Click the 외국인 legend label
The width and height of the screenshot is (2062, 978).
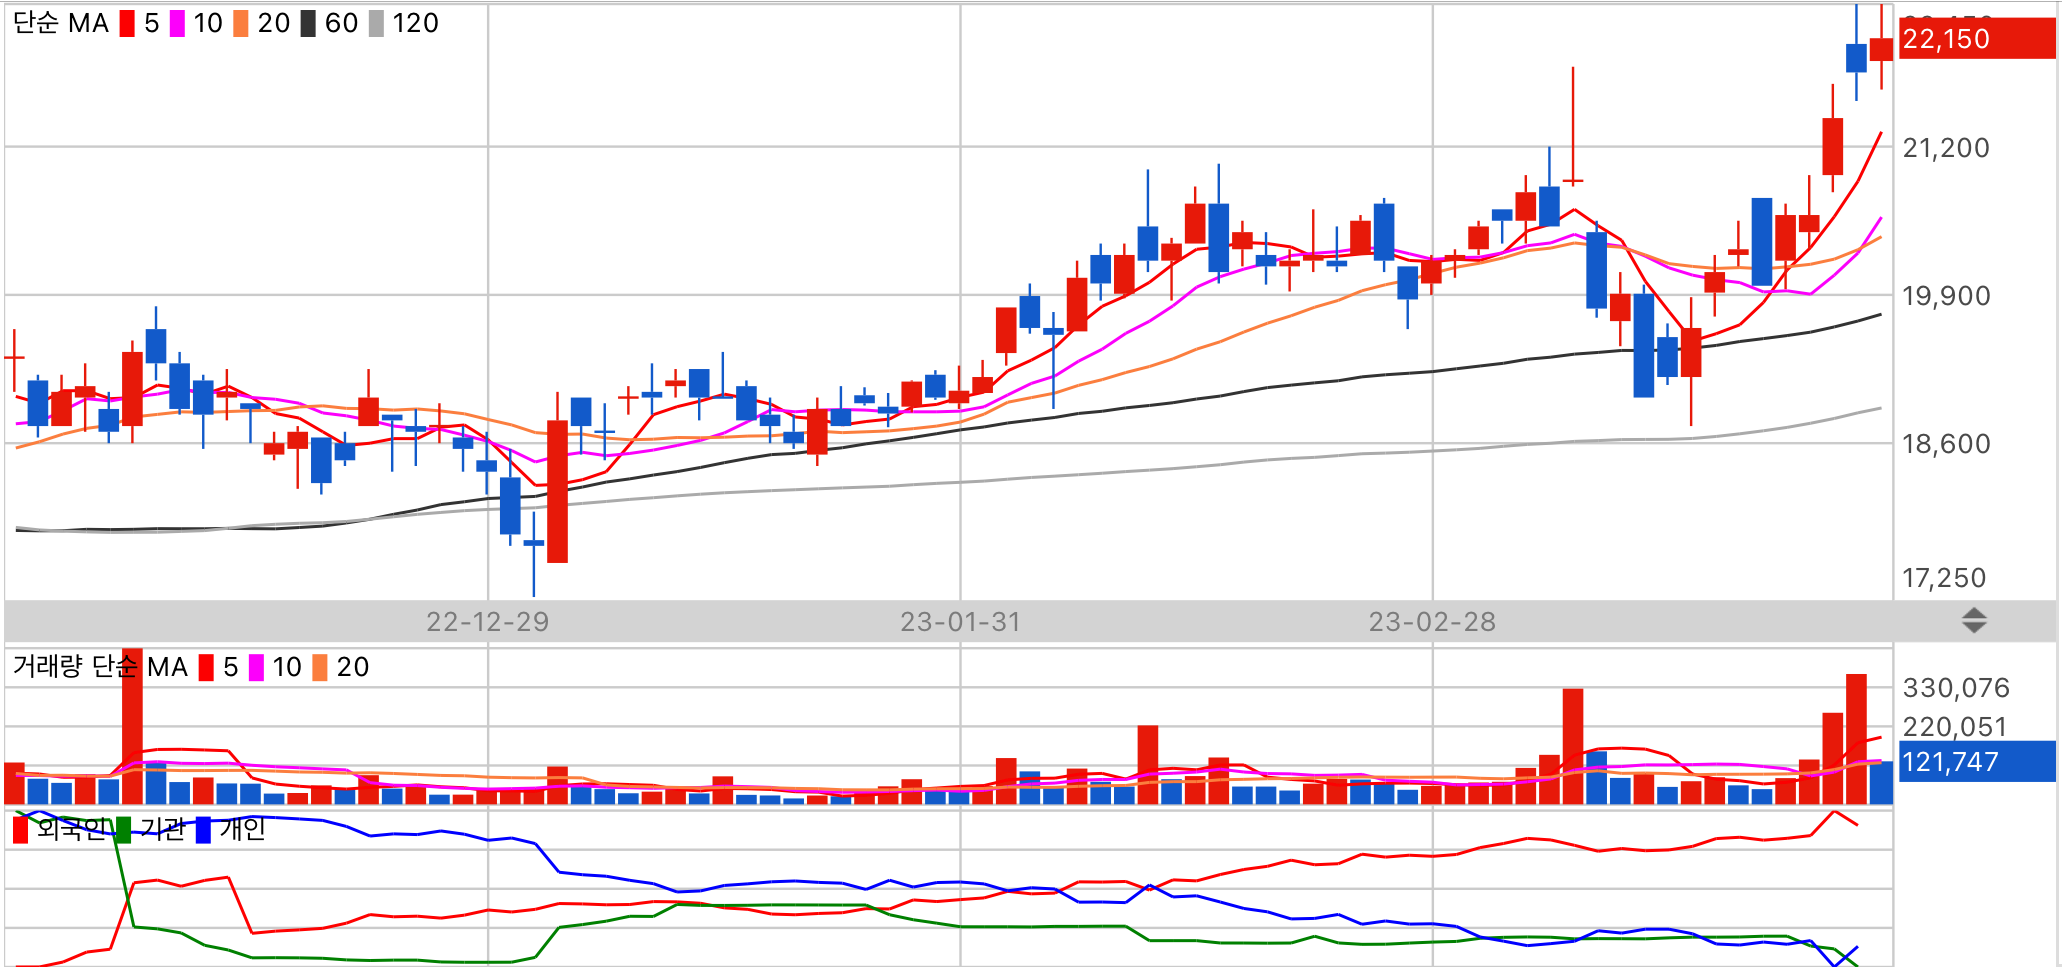click(x=72, y=829)
